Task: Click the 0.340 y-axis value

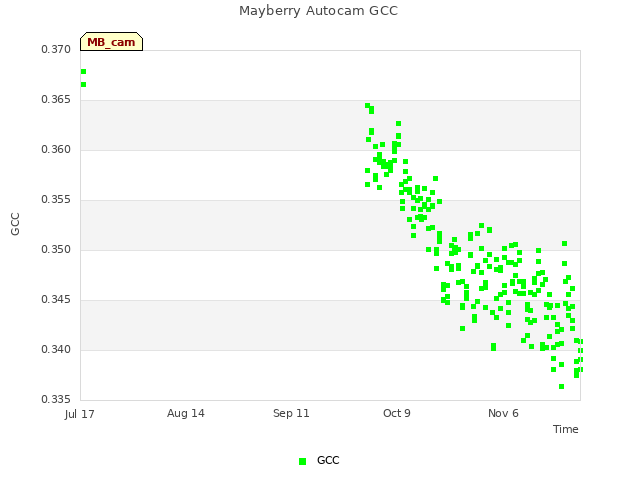Action: [x=56, y=349]
